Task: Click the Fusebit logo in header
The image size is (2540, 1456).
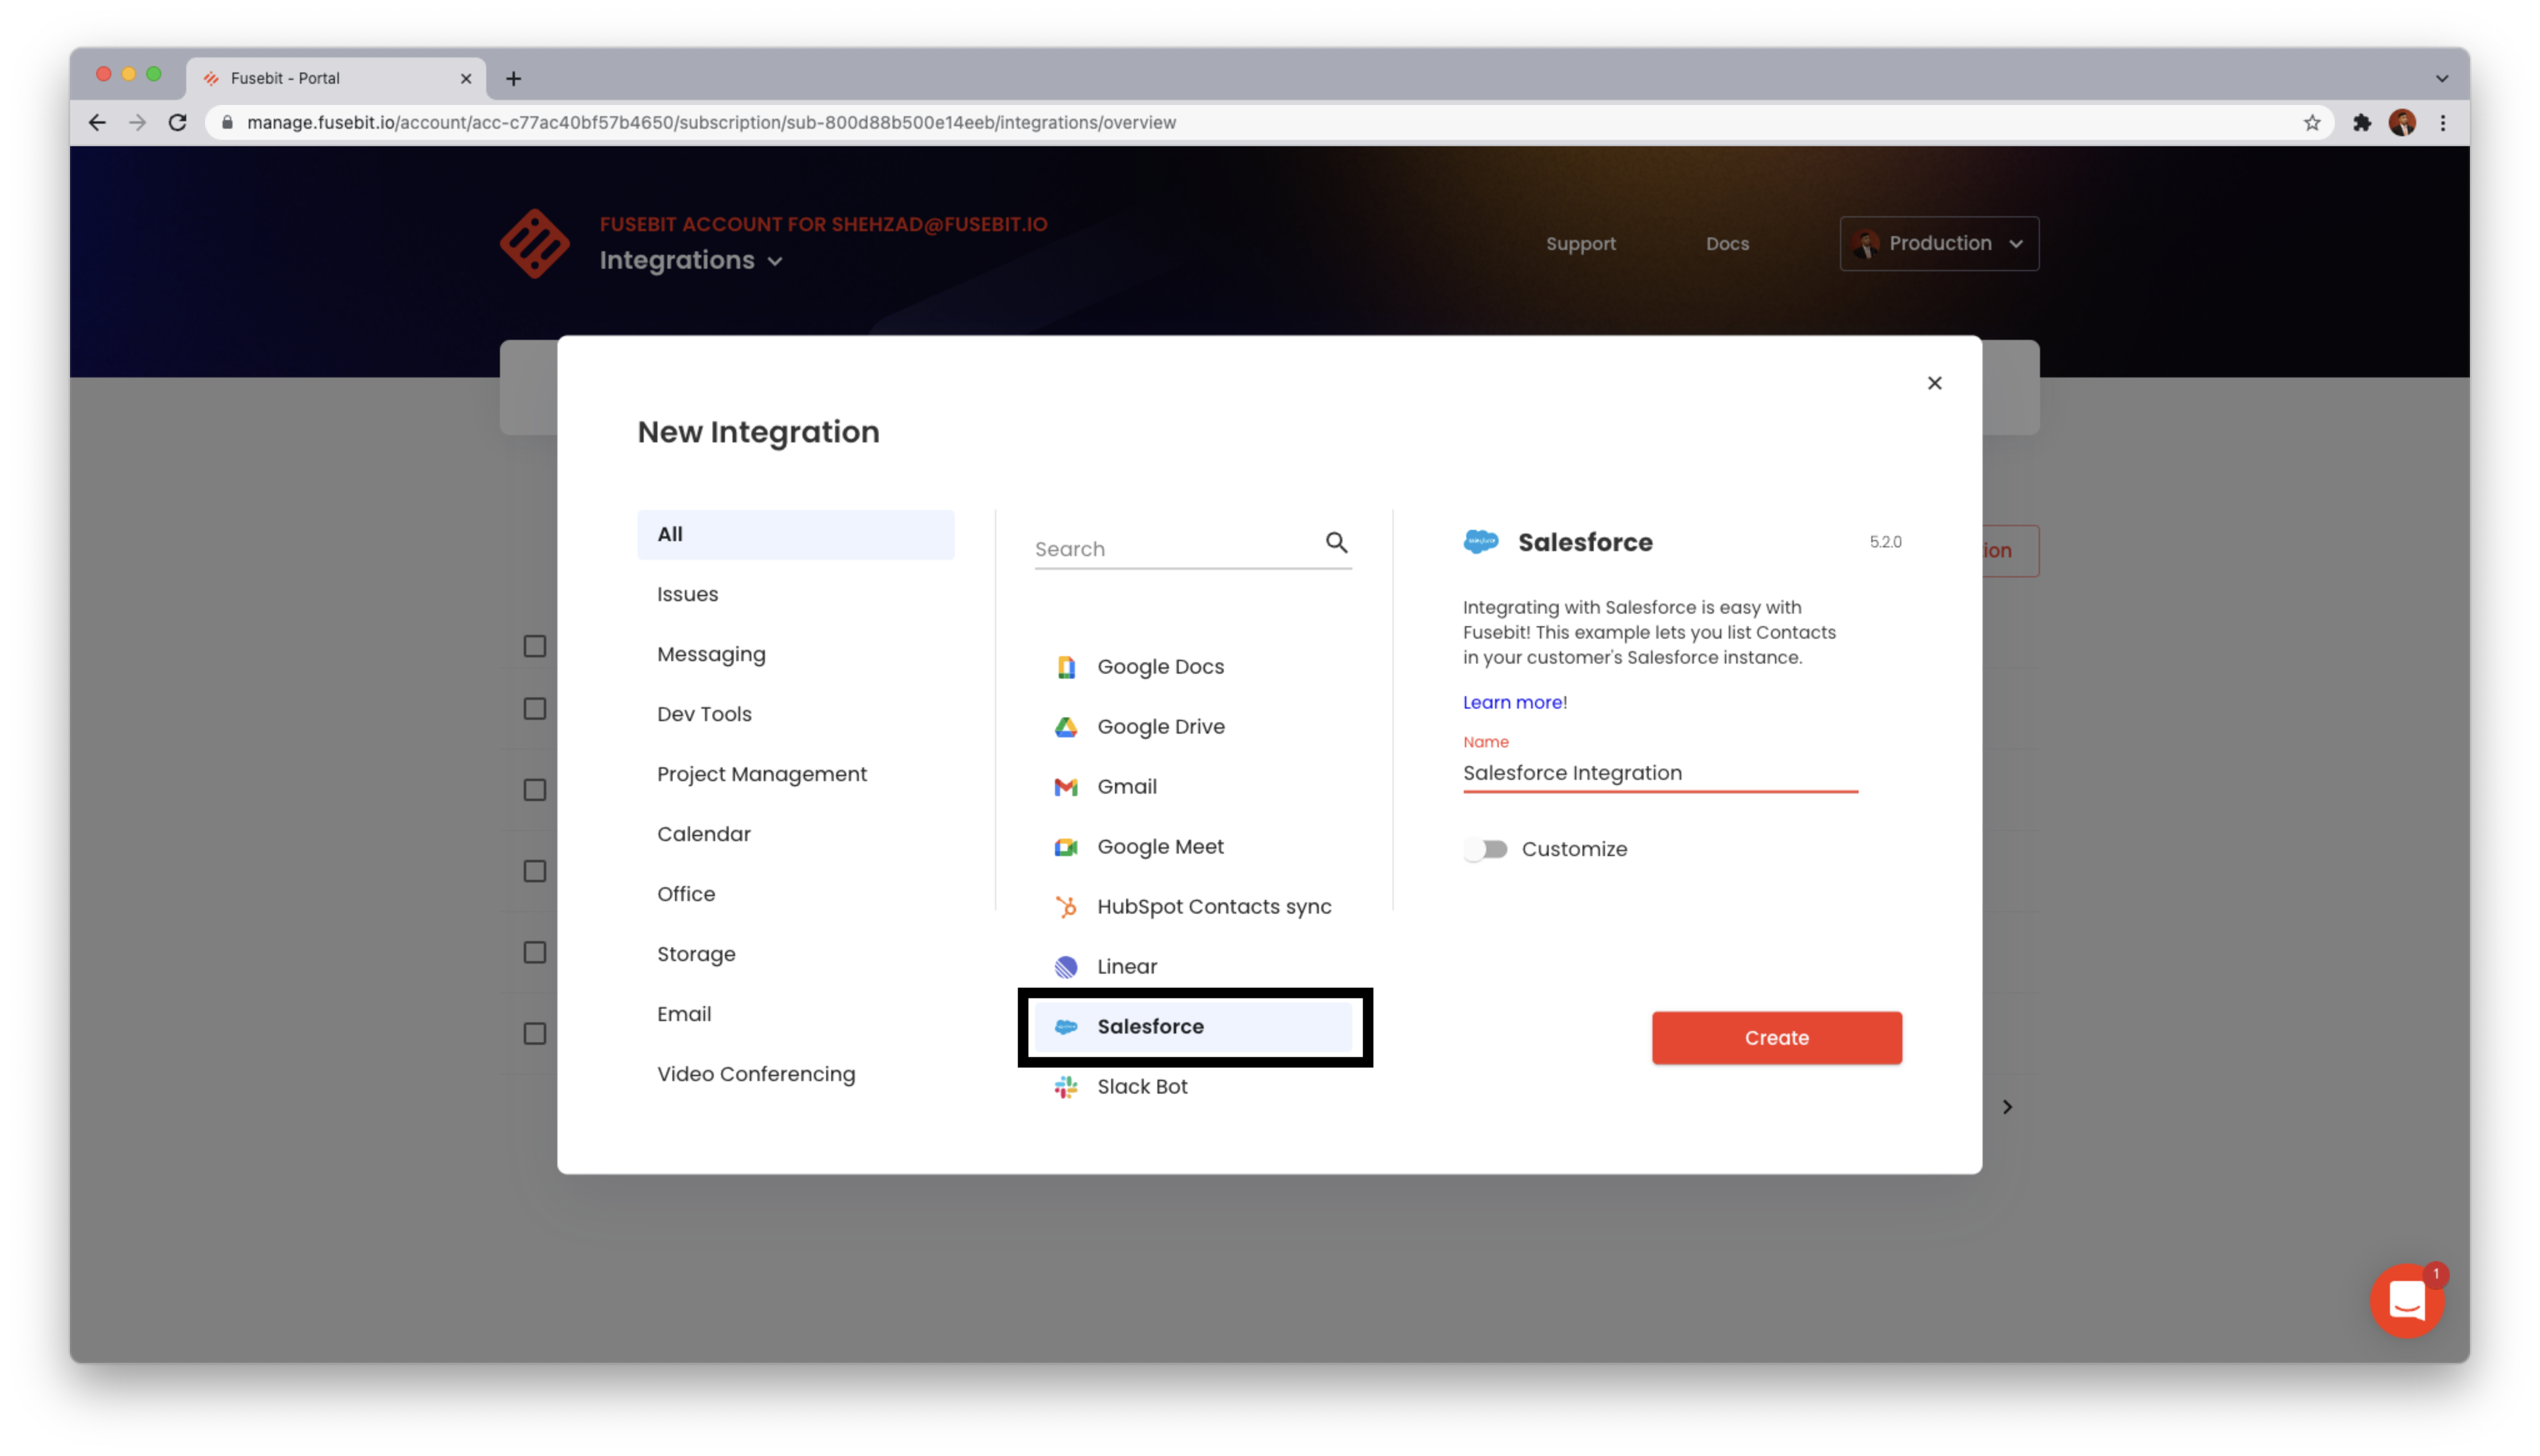Action: tap(535, 243)
